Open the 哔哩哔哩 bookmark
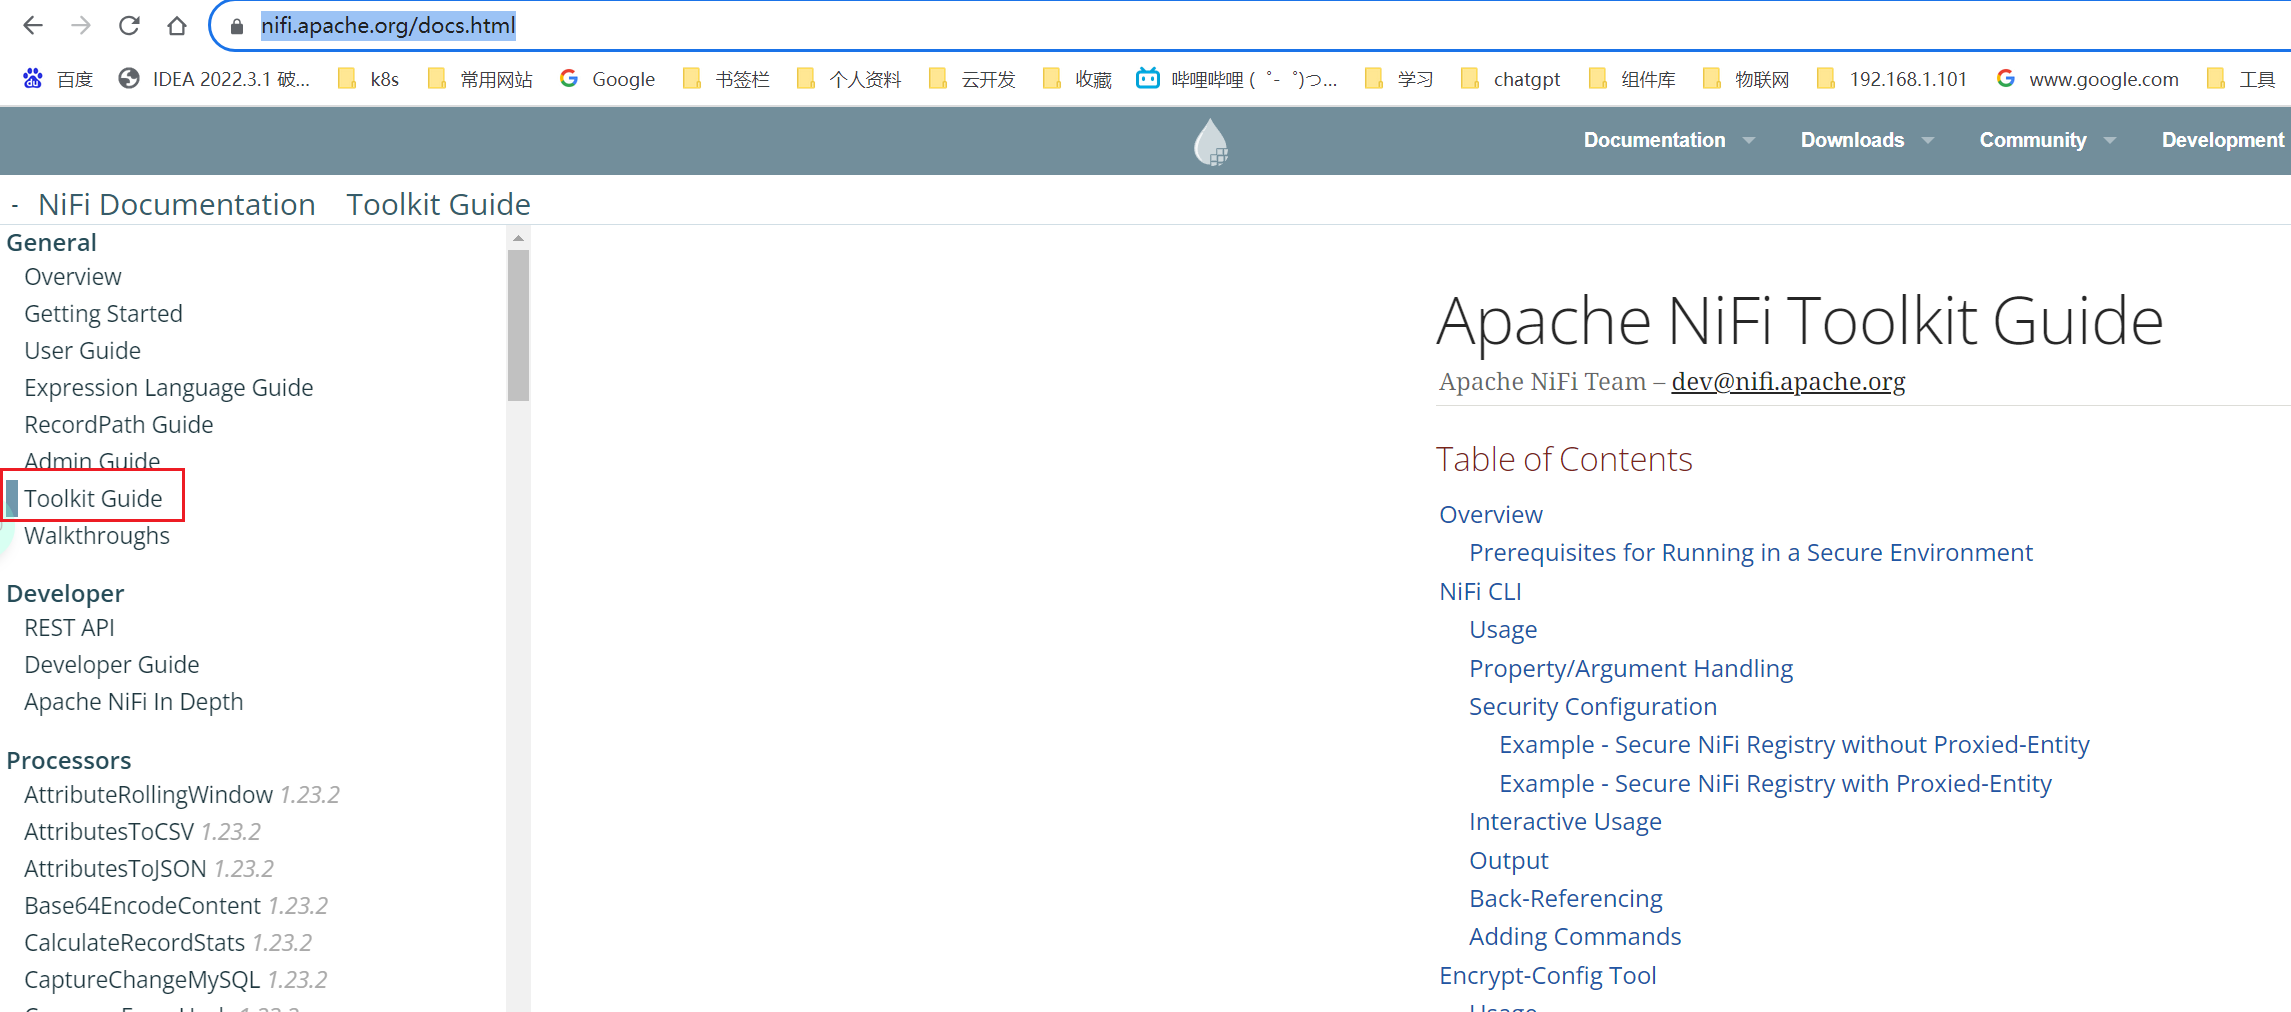The width and height of the screenshot is (2291, 1012). [1237, 79]
